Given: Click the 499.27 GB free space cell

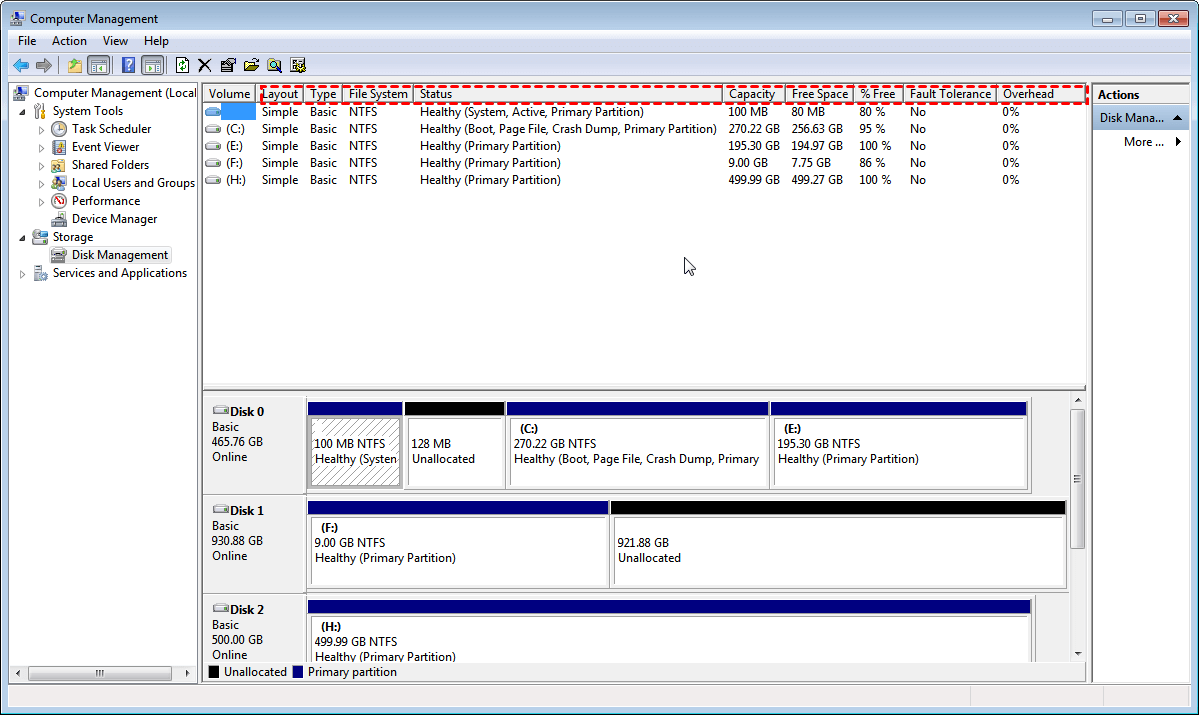Looking at the screenshot, I should [x=817, y=180].
